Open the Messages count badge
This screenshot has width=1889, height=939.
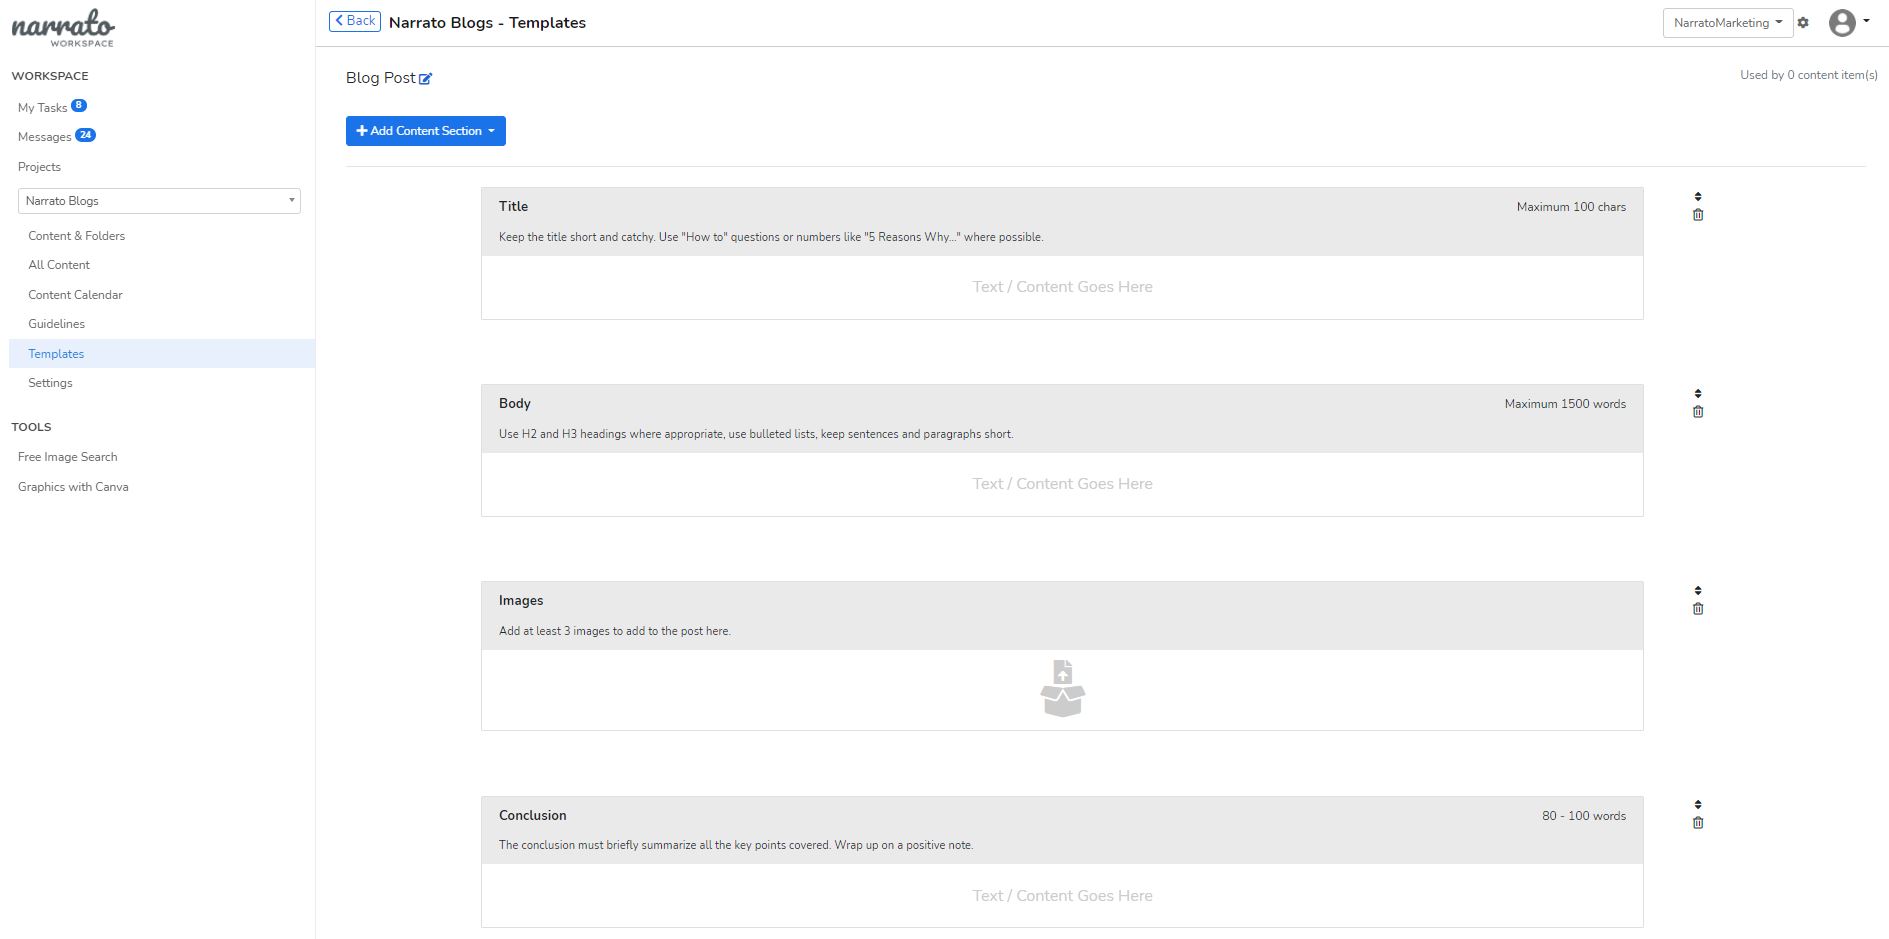point(85,135)
